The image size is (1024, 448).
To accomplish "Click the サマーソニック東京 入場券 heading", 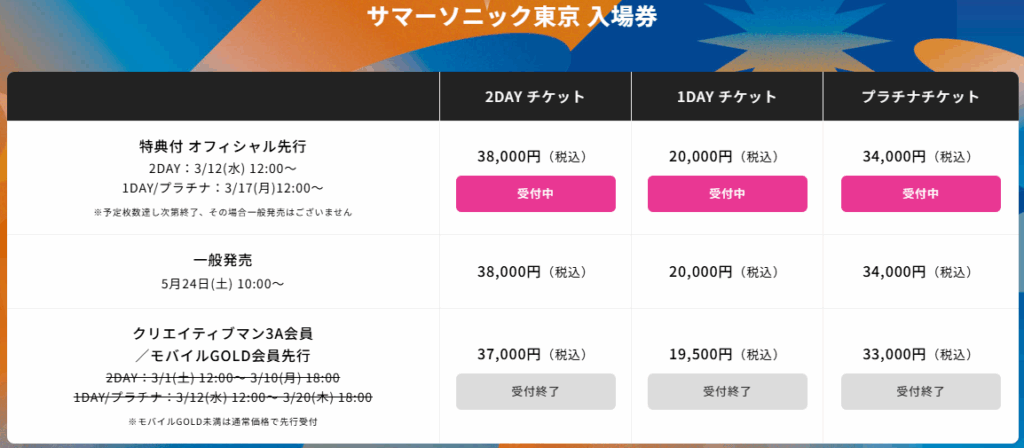I will pos(512,18).
